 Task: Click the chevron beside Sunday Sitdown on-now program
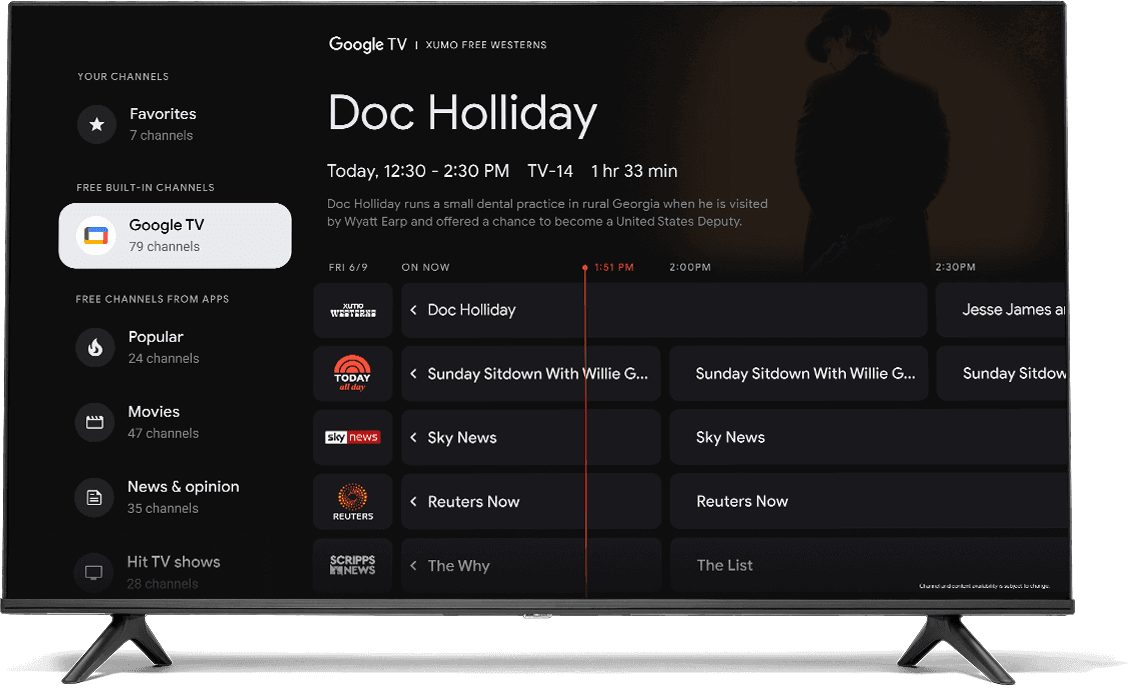tap(414, 373)
